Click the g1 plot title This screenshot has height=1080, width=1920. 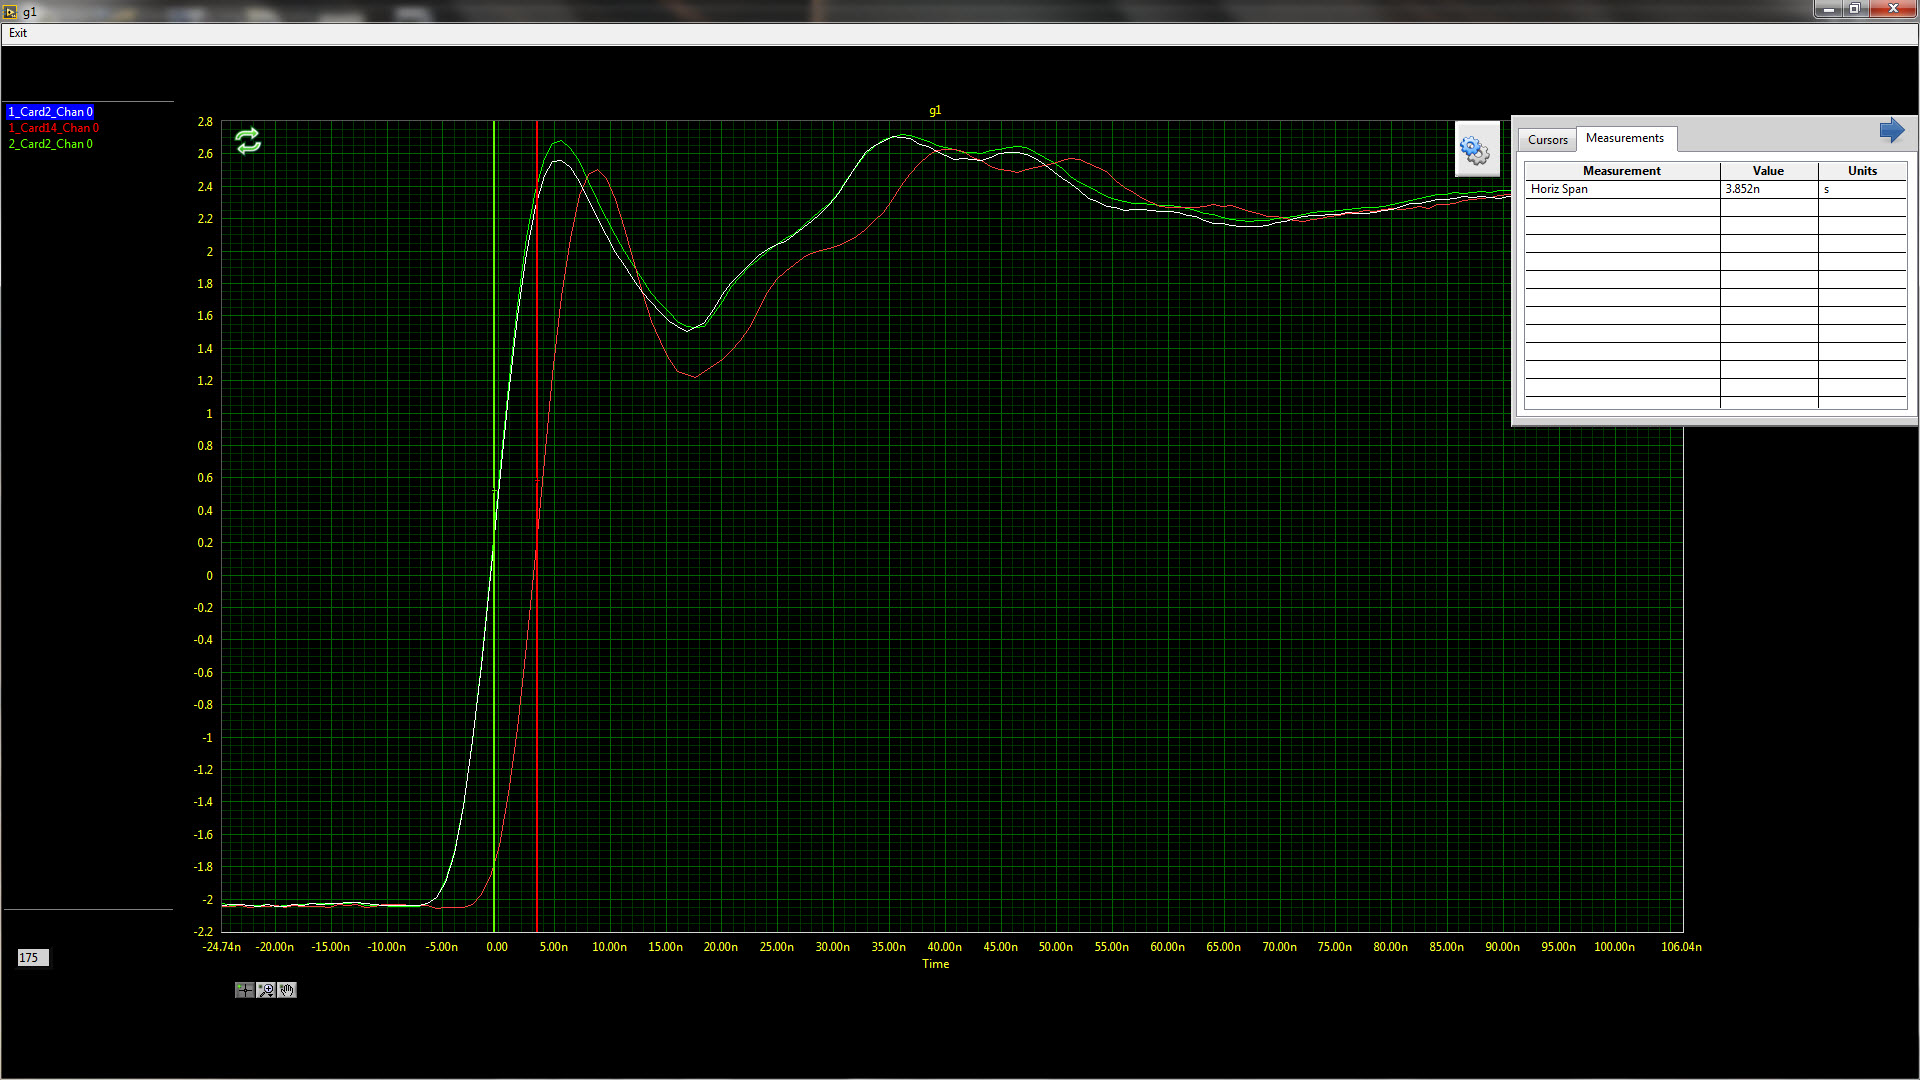pos(935,111)
